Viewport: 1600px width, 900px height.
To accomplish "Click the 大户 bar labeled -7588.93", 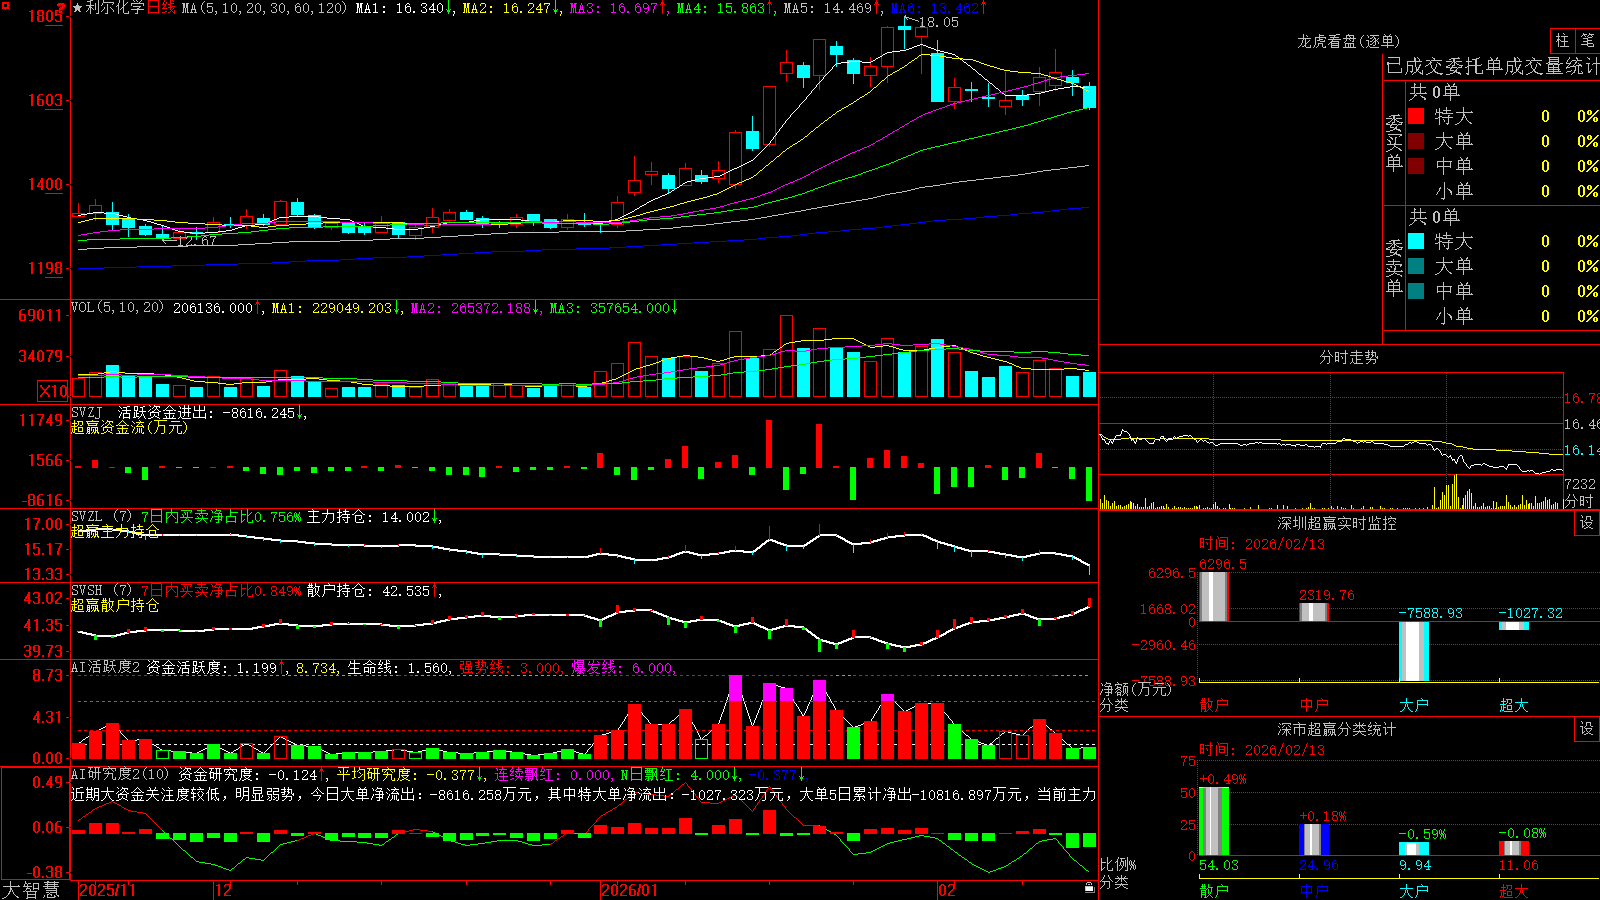I will (x=1414, y=651).
